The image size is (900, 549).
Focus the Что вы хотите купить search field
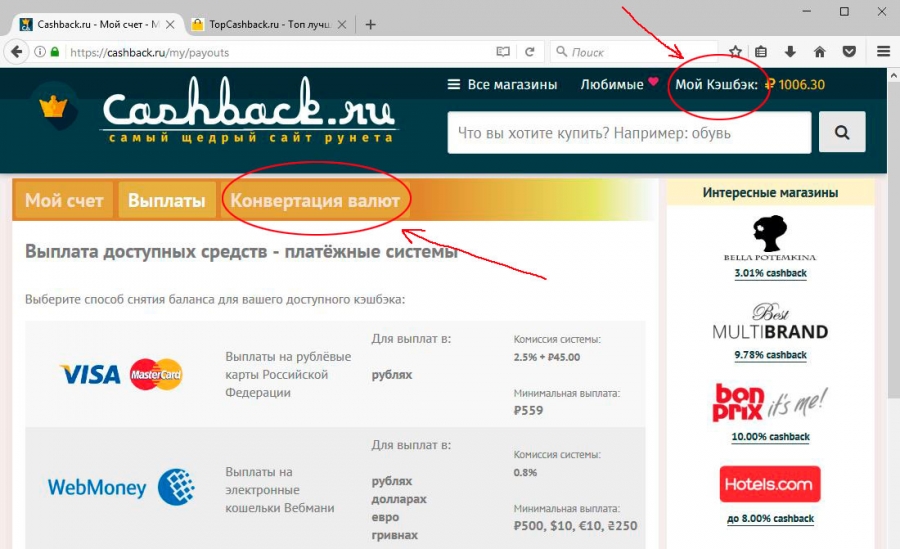click(x=629, y=133)
